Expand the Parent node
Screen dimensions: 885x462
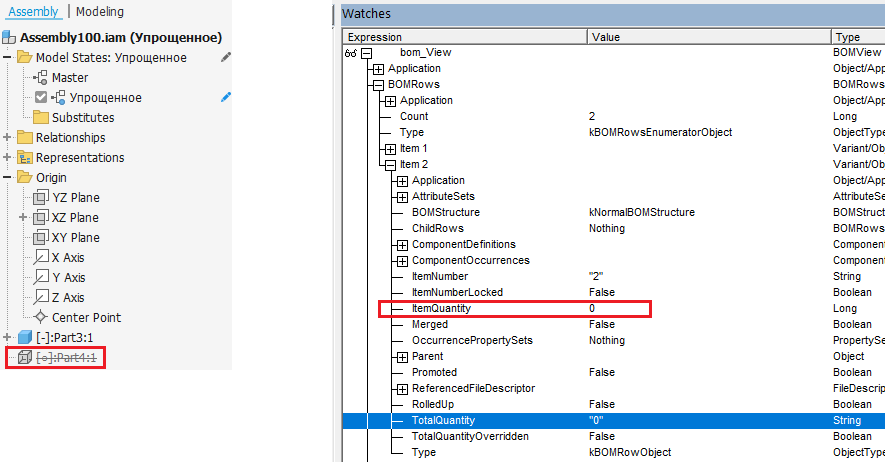click(x=402, y=357)
